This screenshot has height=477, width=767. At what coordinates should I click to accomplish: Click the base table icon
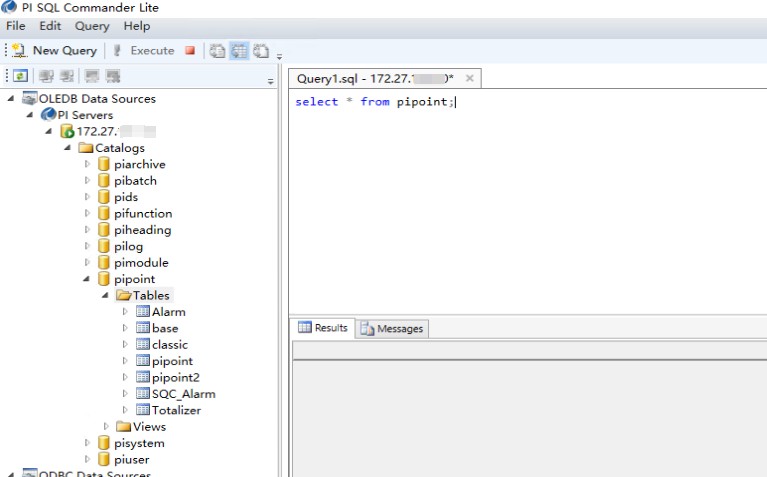pos(143,328)
